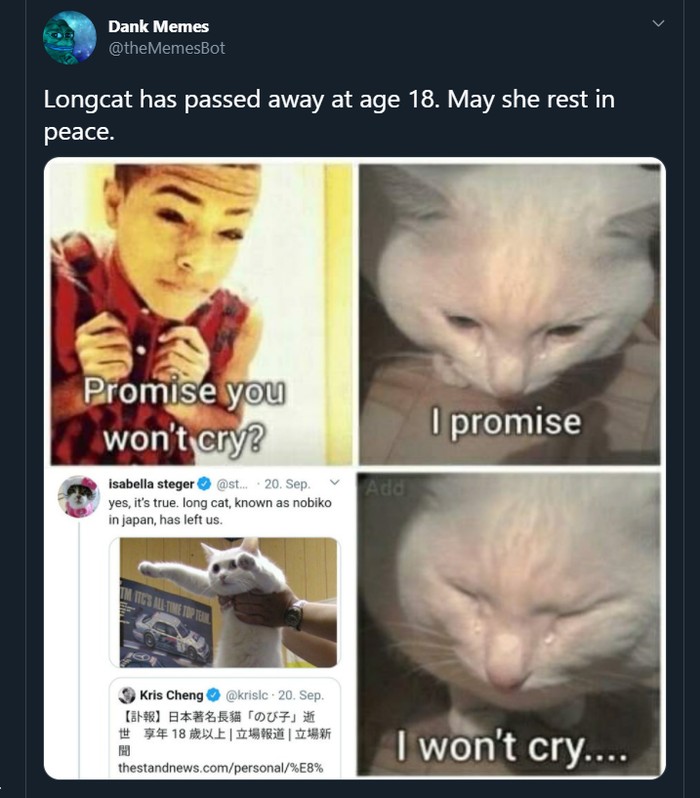Open the 'I promise' crying cat image
This screenshot has width=700, height=798.
[510, 312]
